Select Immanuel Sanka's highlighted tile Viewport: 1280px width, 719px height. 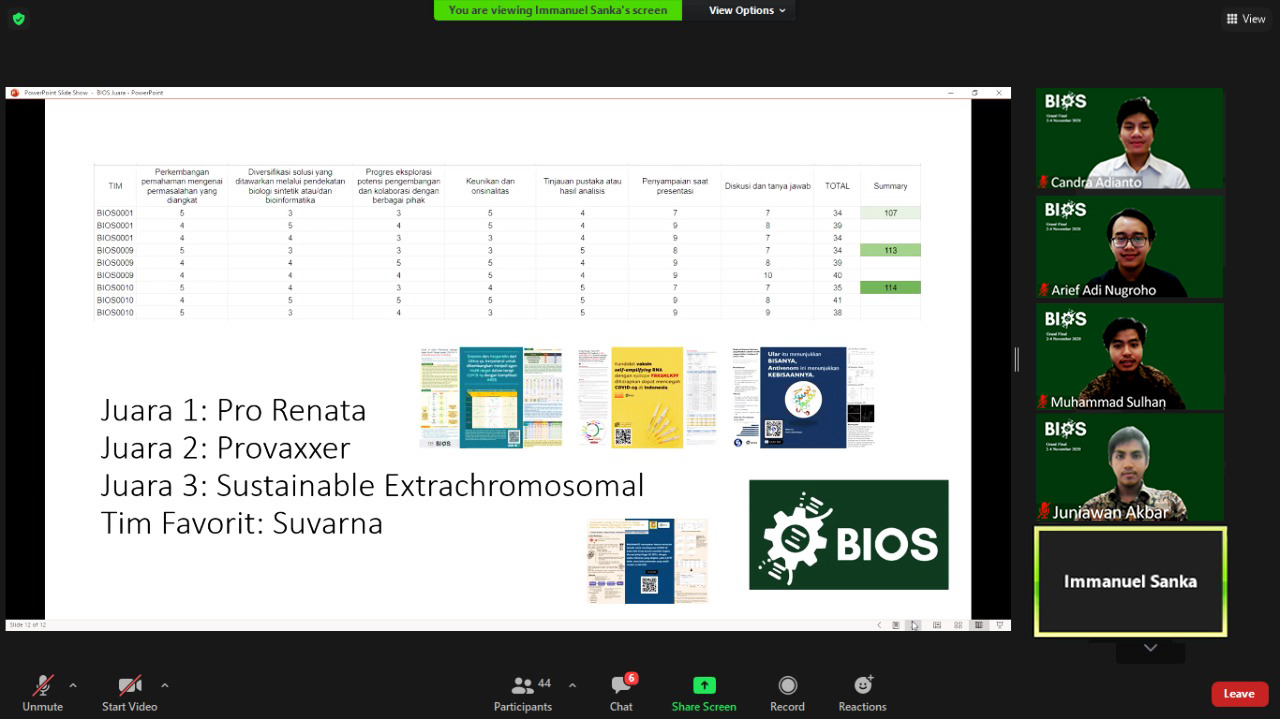pos(1130,581)
